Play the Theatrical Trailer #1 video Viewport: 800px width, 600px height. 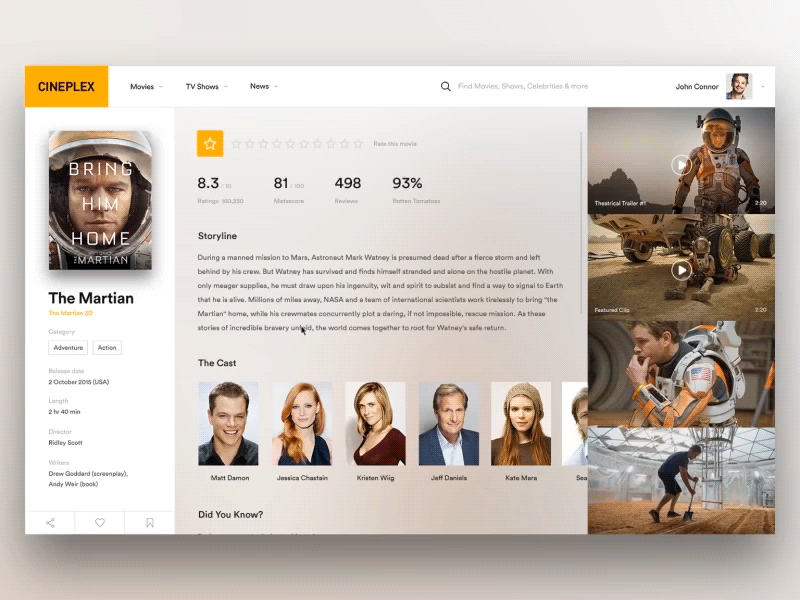click(x=683, y=165)
